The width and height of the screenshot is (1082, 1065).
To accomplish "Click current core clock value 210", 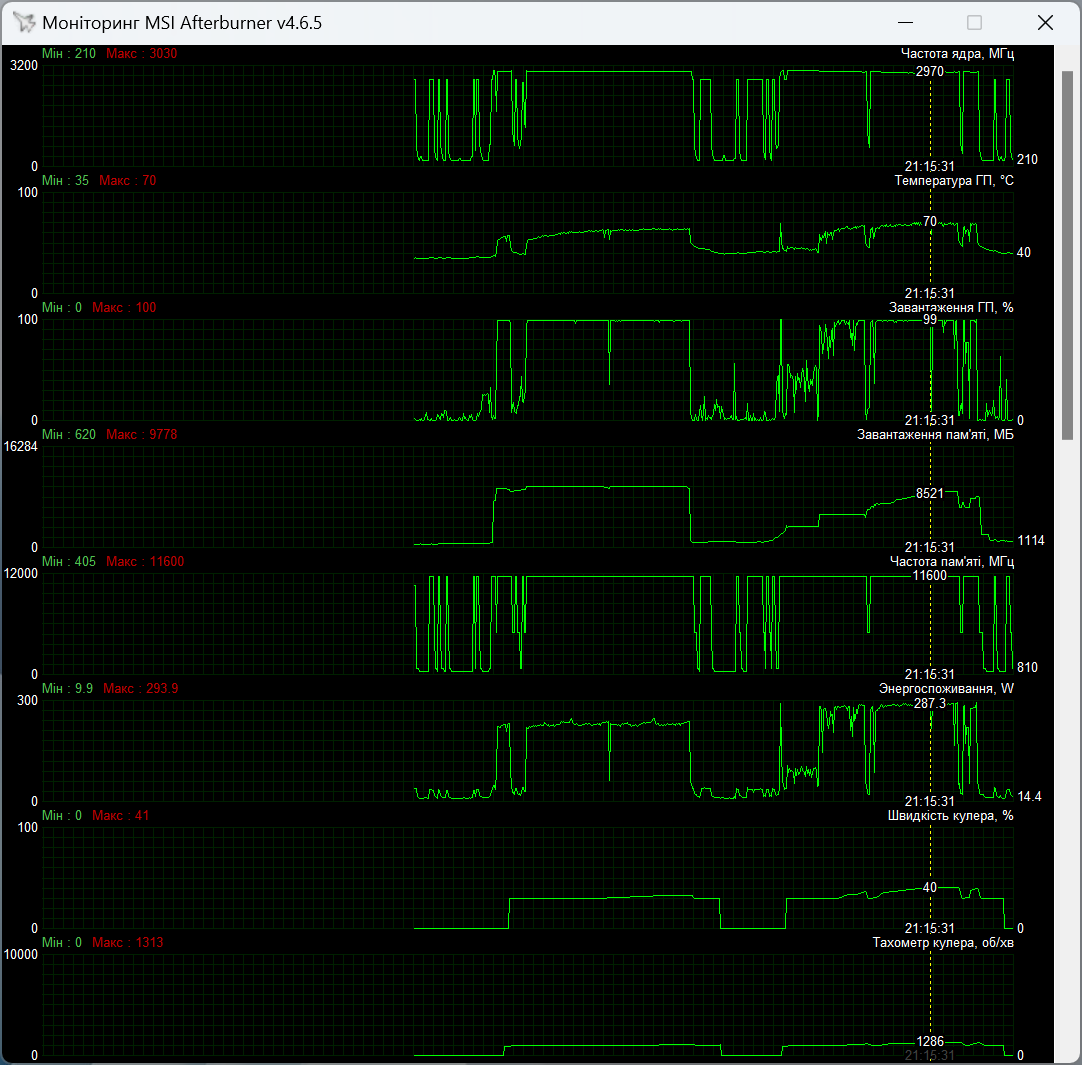I will tap(1027, 159).
